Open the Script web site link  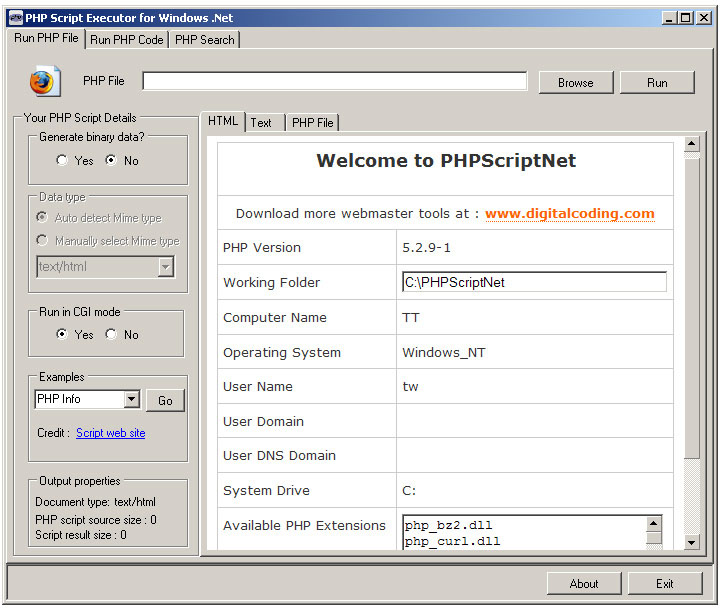point(111,433)
